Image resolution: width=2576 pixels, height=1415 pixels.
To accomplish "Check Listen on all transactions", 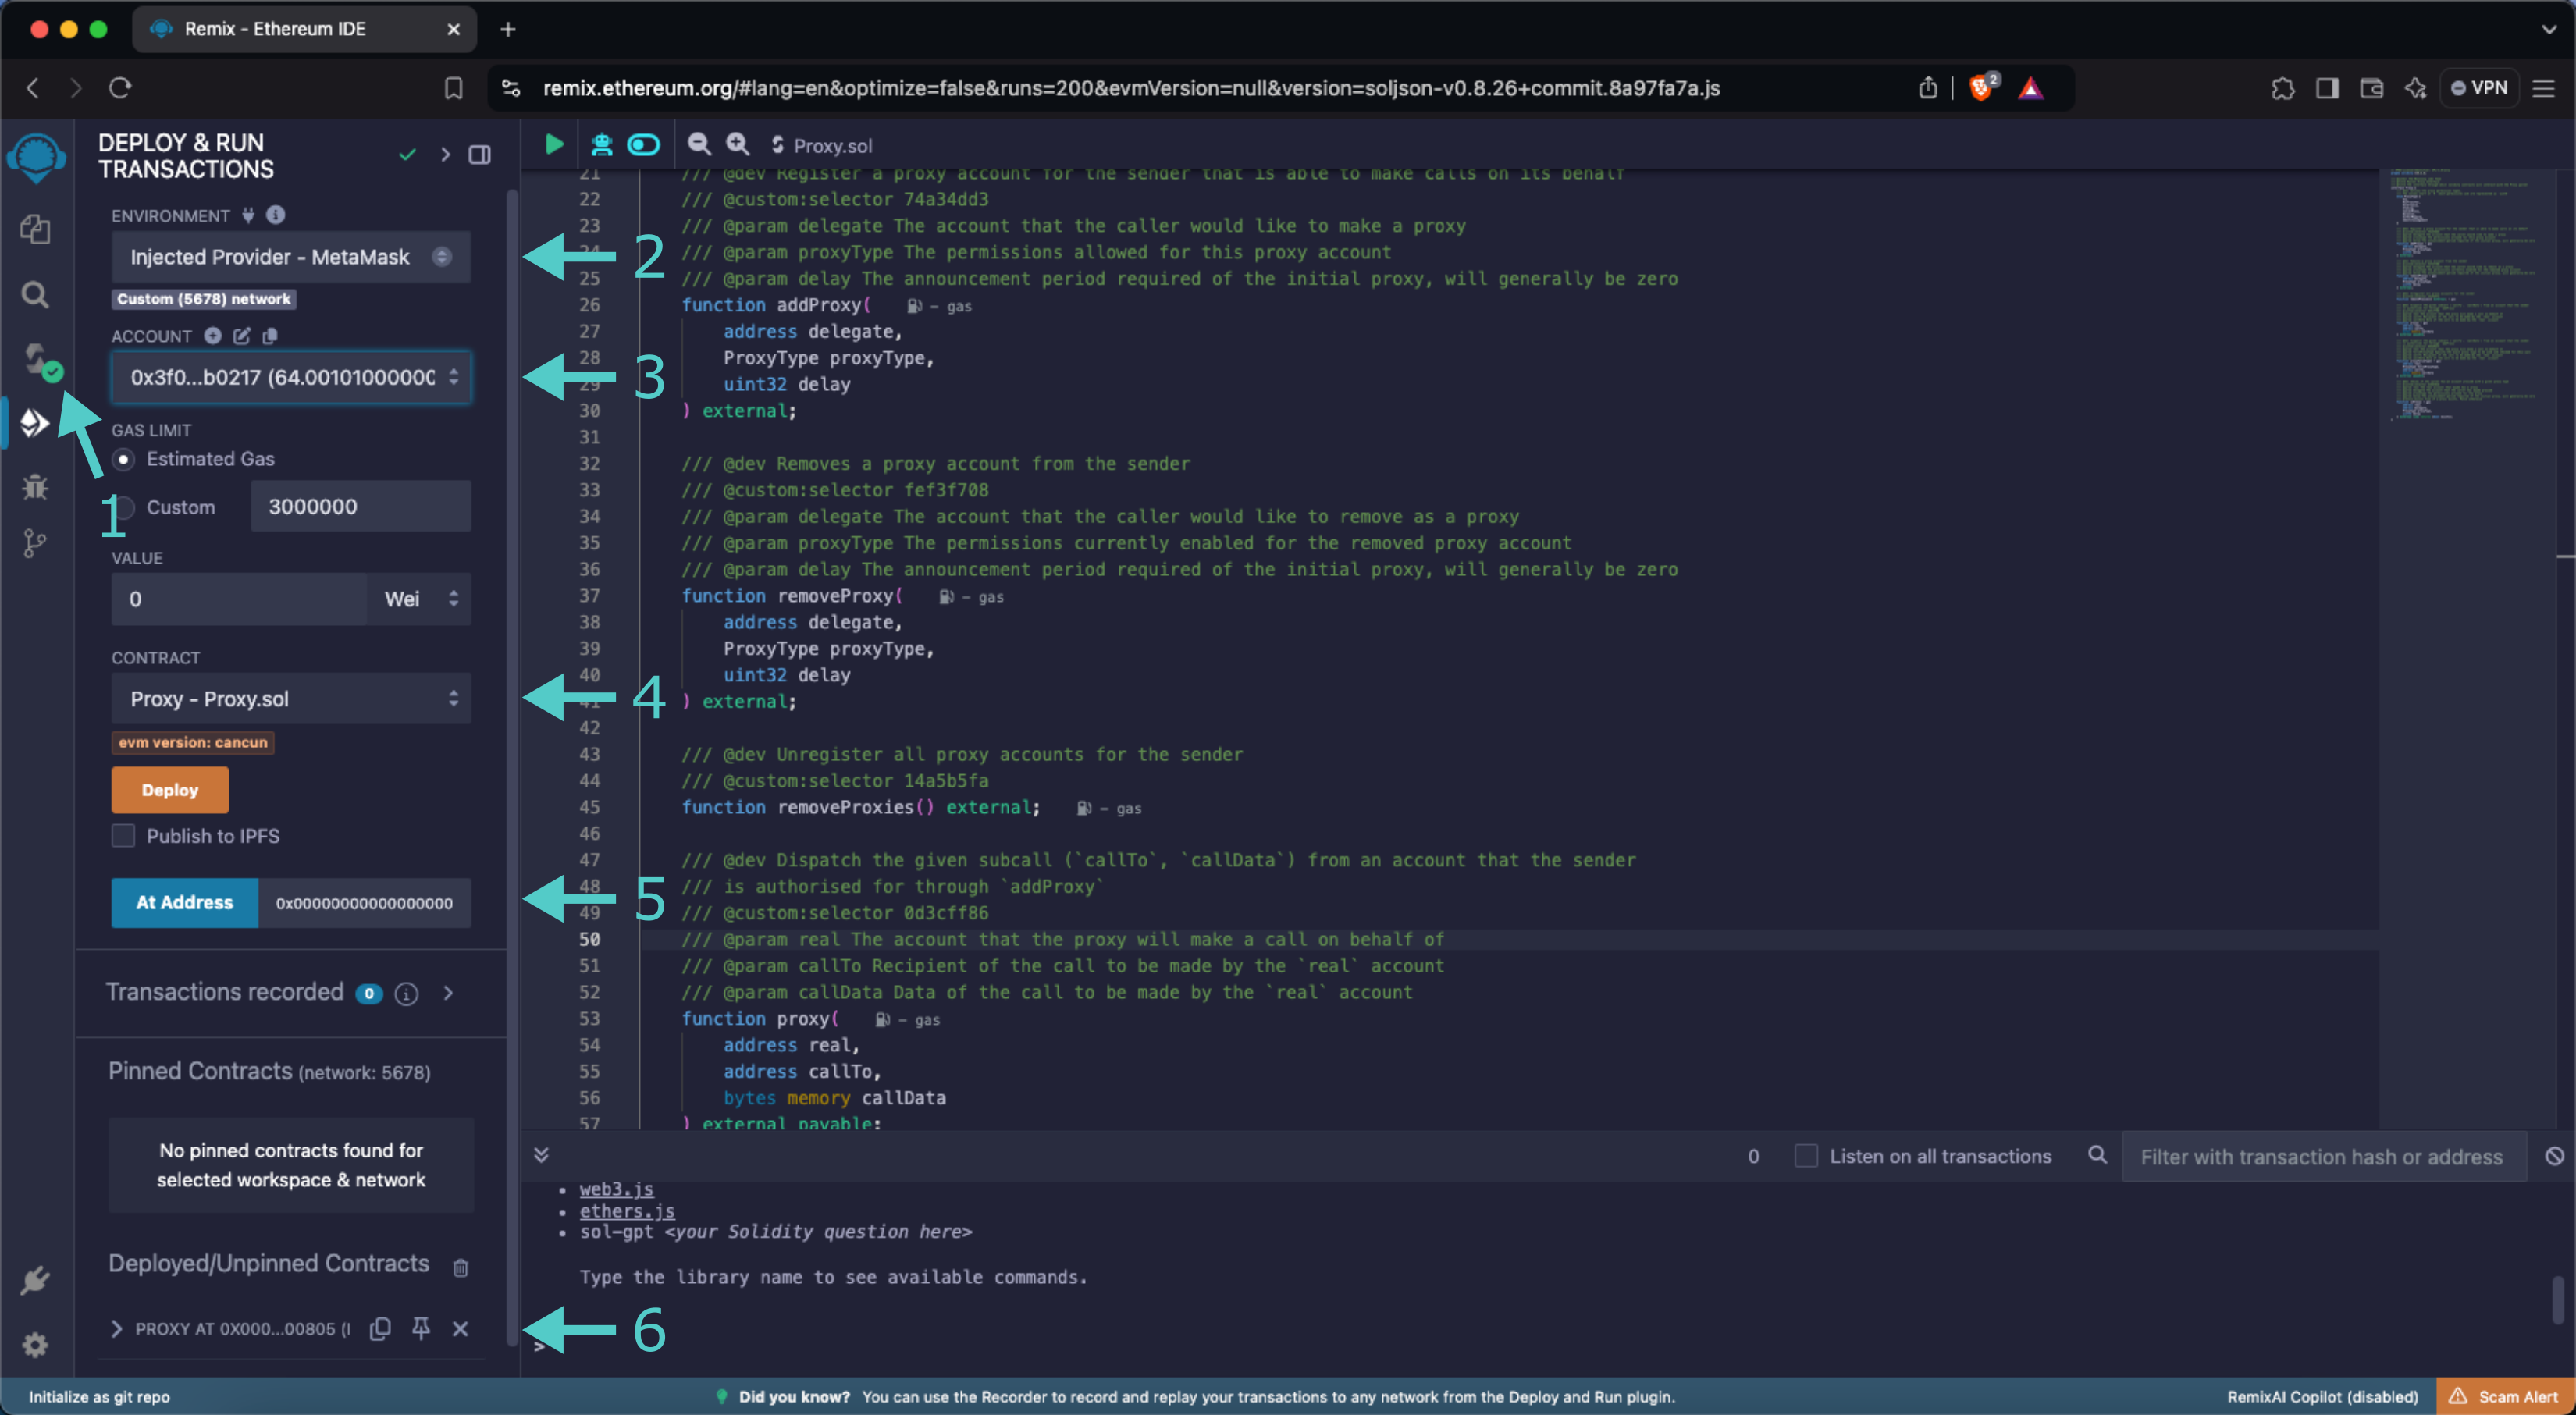I will coord(1805,1156).
